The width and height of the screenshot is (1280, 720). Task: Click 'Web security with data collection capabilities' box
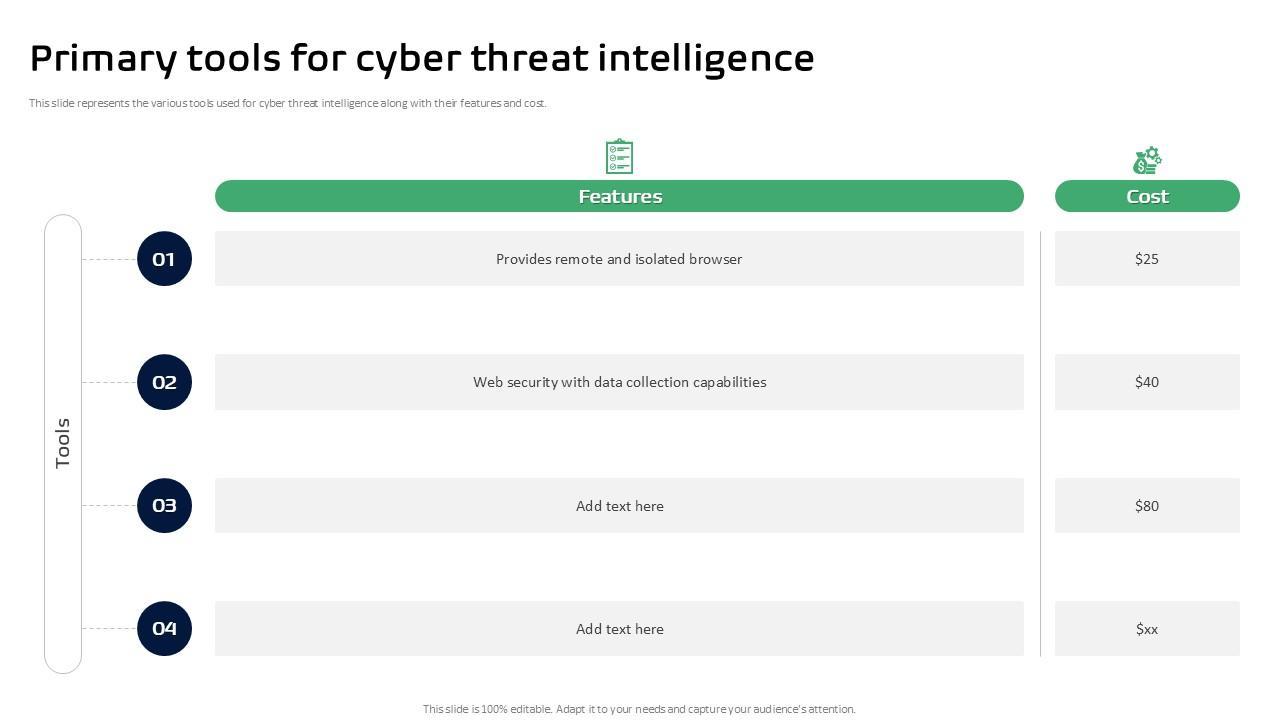tap(619, 382)
